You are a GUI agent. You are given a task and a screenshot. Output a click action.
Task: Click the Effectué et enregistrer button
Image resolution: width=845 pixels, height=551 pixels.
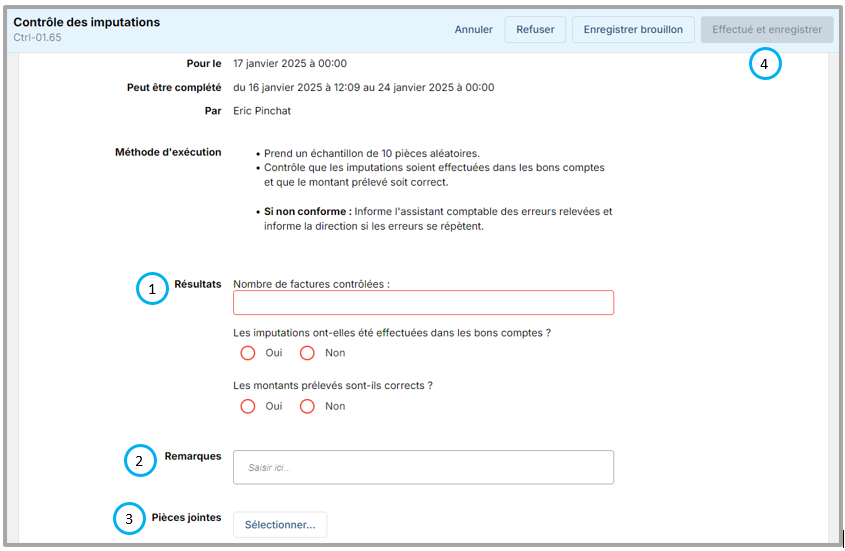[x=767, y=30]
